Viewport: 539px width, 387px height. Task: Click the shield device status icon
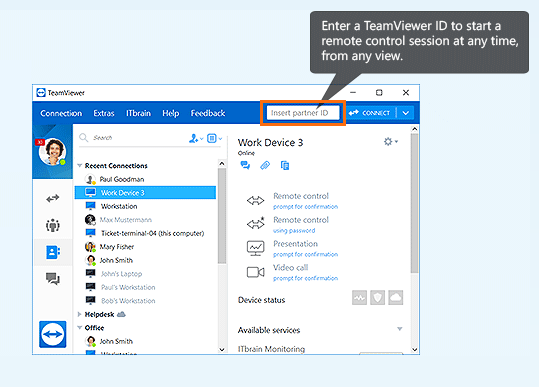[x=377, y=298]
